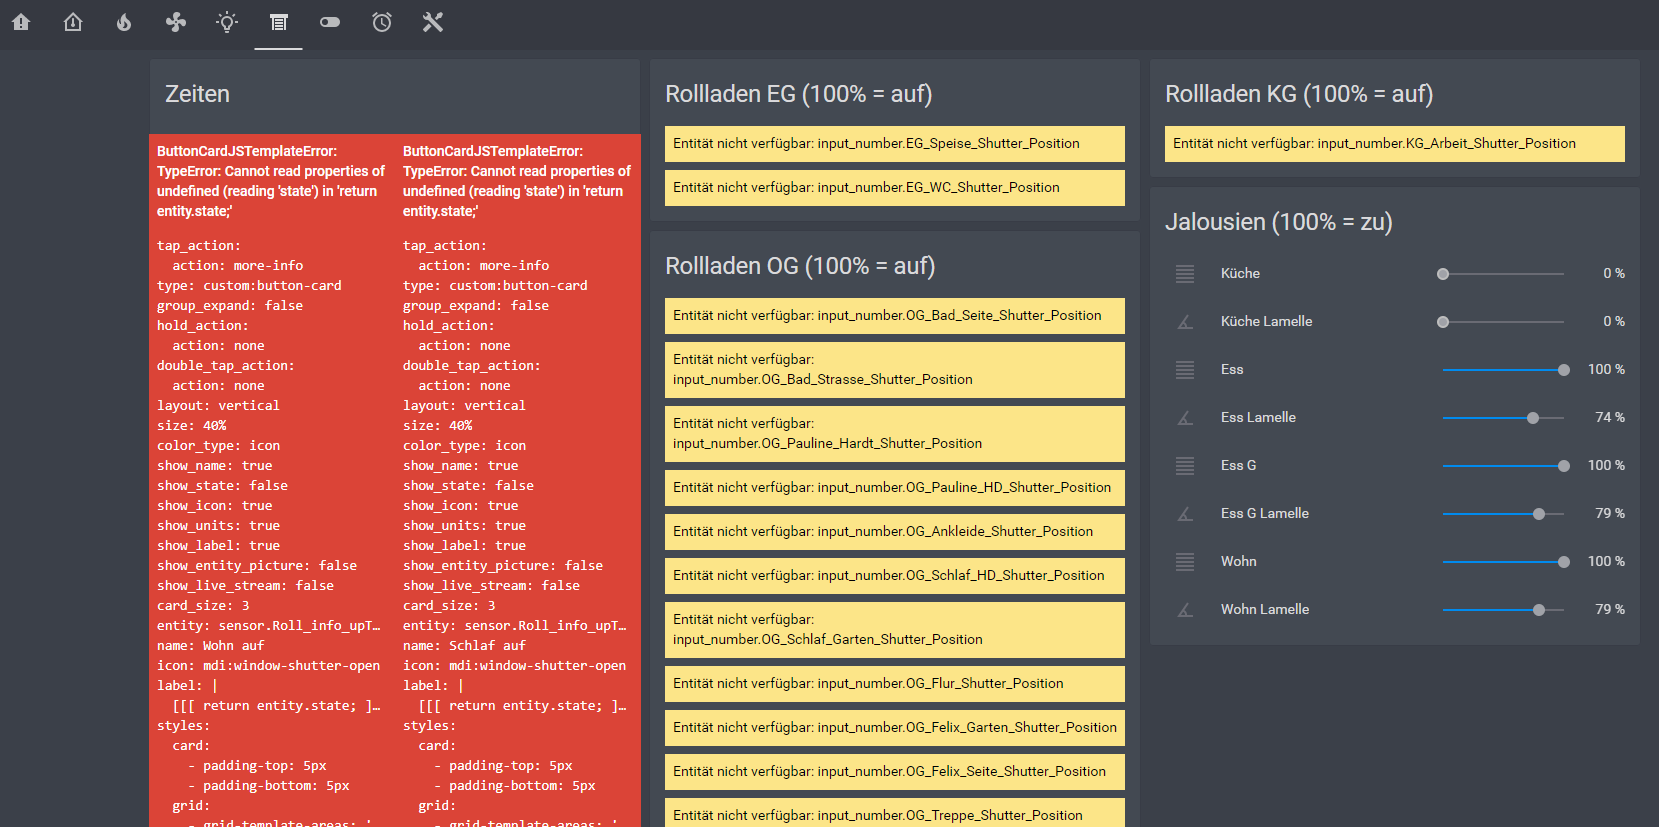
Task: Click the OG_Felix_Seite_Shutter_Position warning
Action: point(895,772)
